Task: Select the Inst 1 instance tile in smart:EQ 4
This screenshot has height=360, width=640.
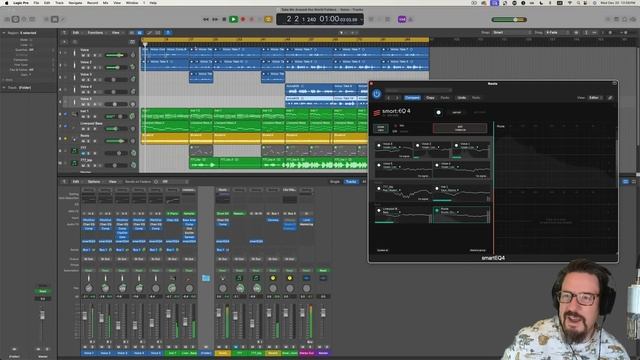Action: click(462, 193)
